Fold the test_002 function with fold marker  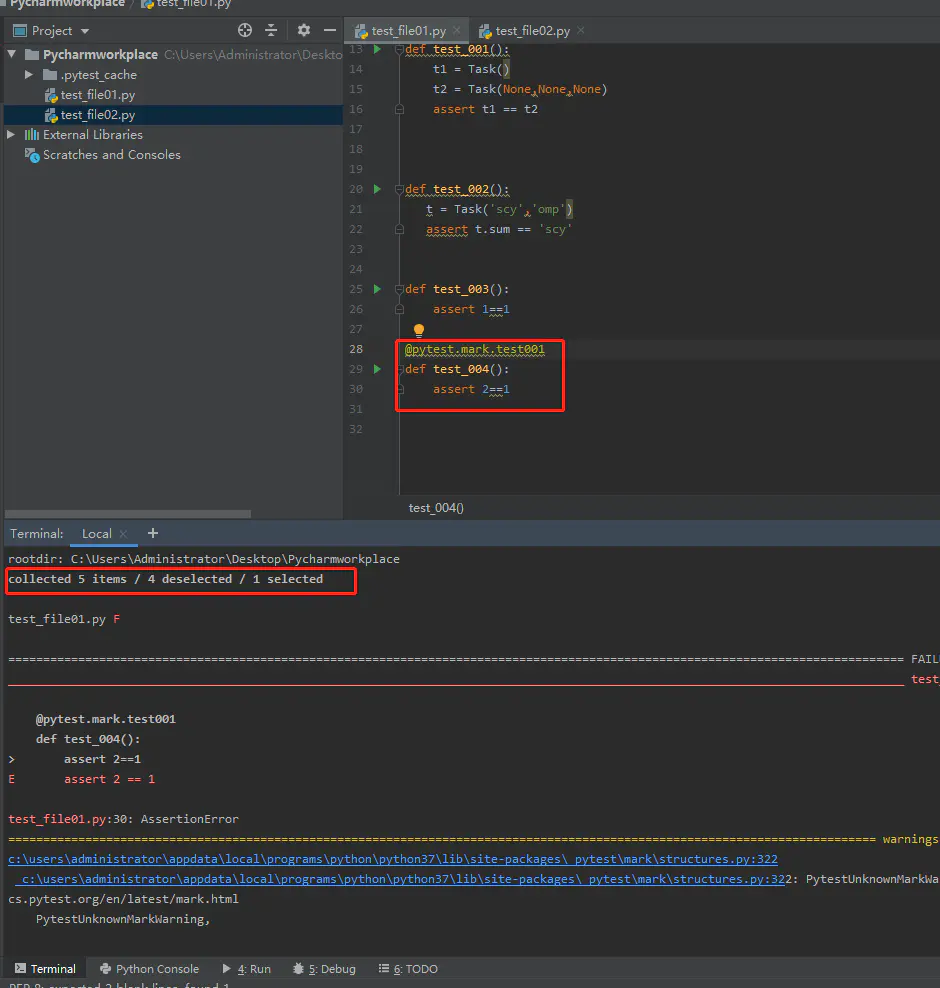coord(399,189)
